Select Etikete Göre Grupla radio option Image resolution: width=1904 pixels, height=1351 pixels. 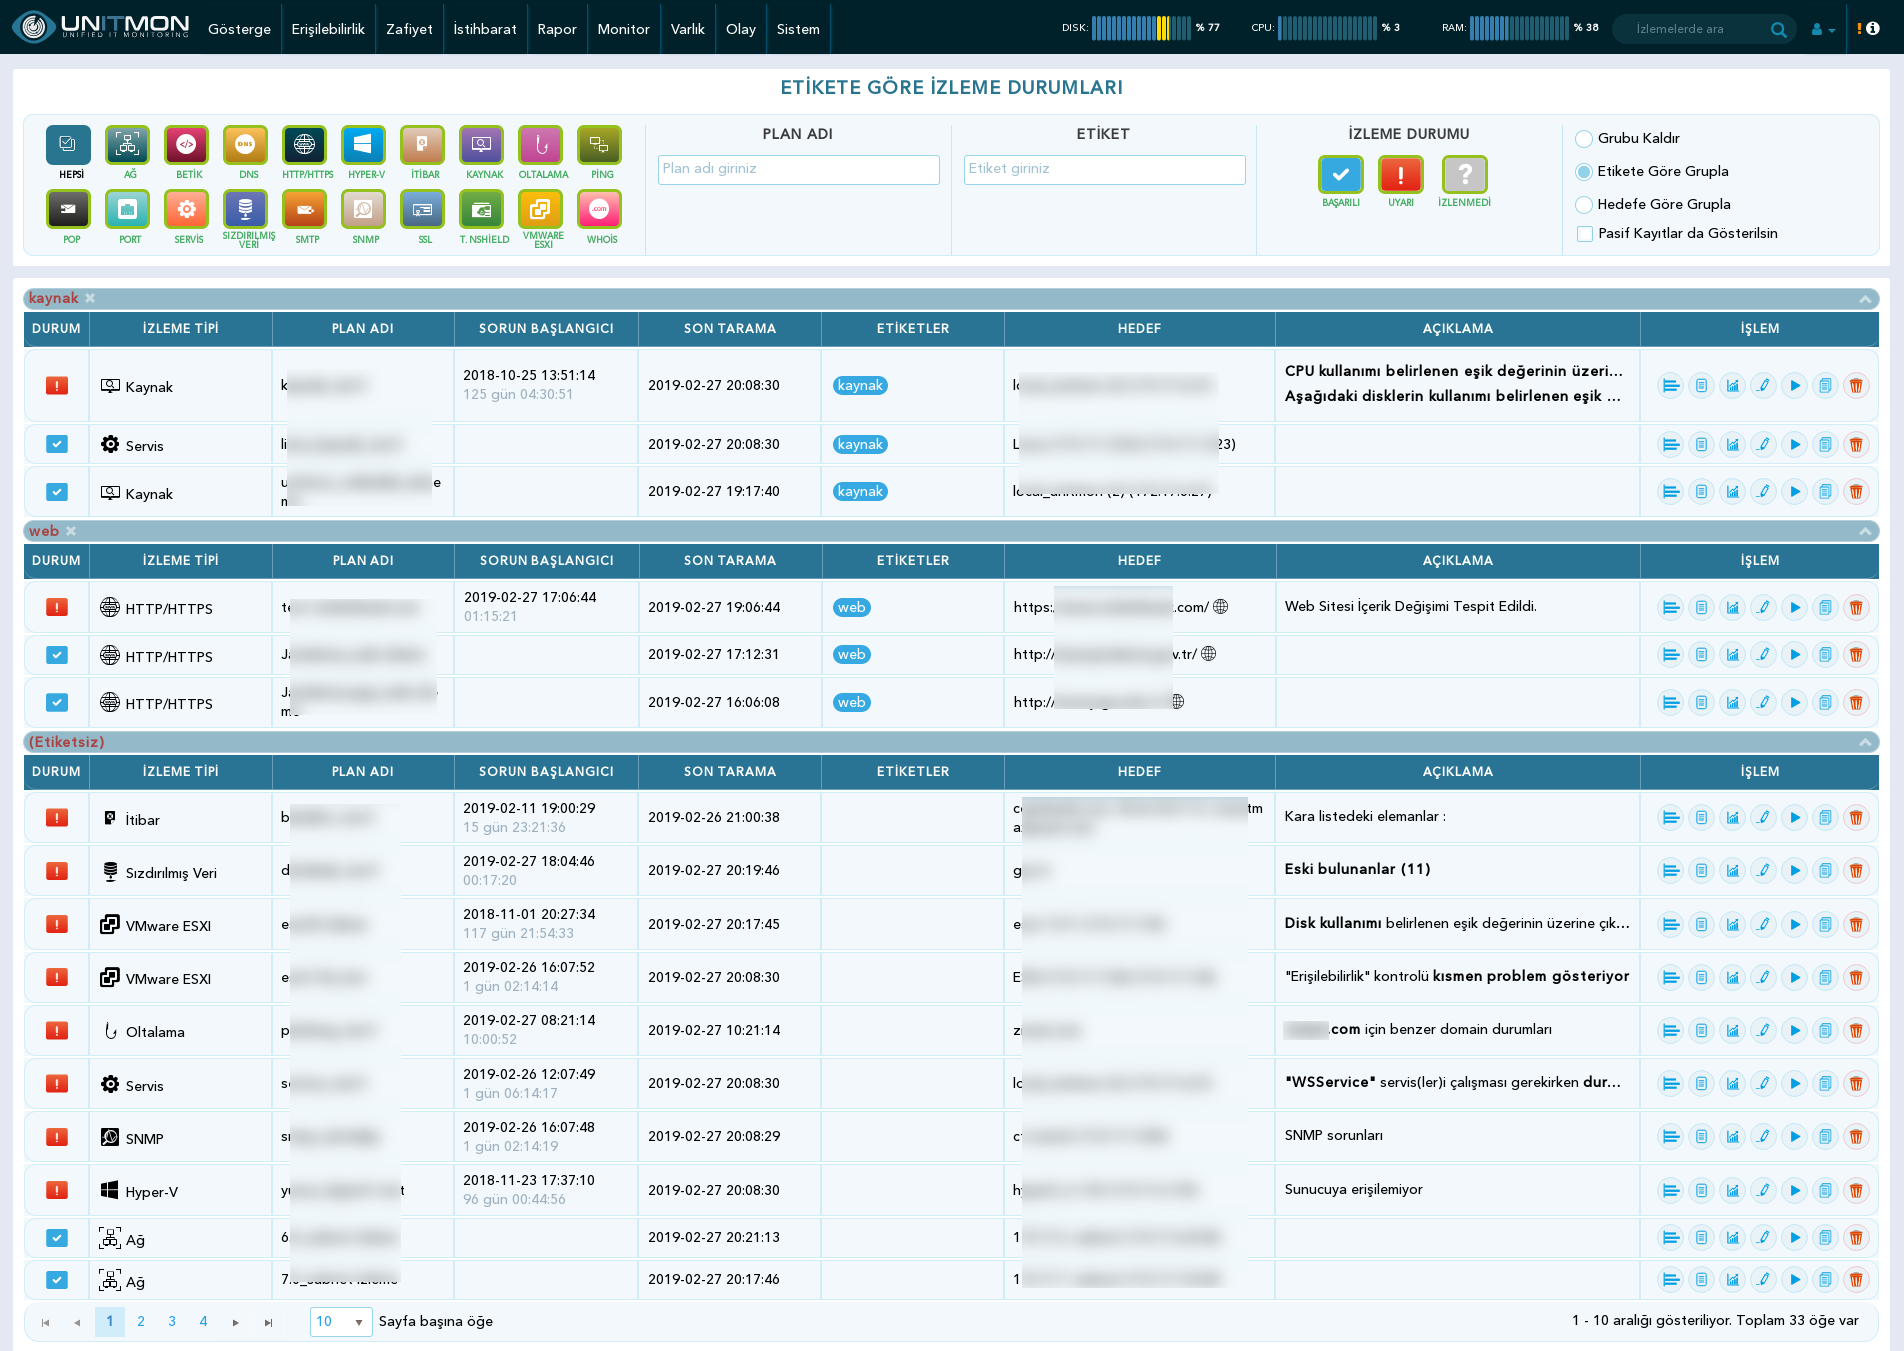[1584, 172]
